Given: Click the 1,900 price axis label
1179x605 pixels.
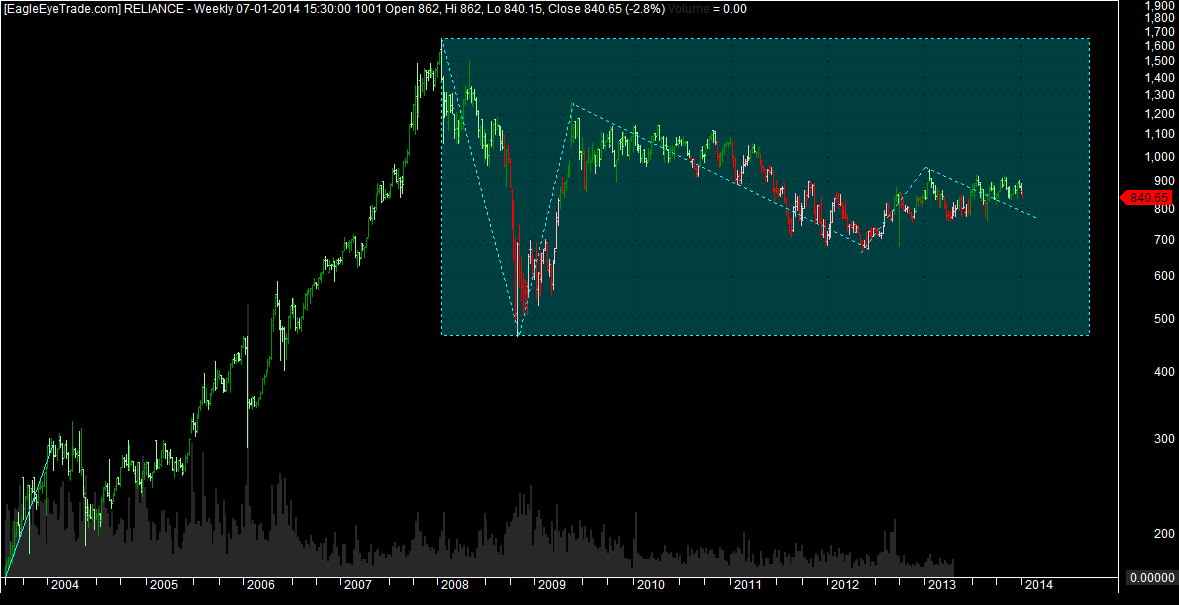Looking at the screenshot, I should click(1158, 5).
